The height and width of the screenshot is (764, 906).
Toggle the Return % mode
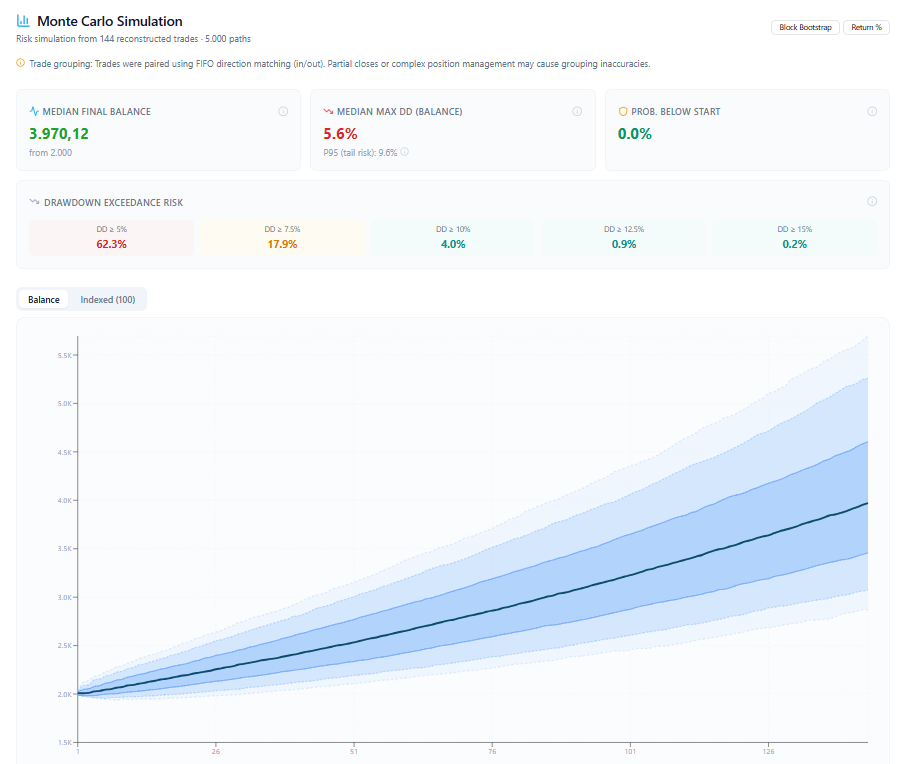[866, 27]
